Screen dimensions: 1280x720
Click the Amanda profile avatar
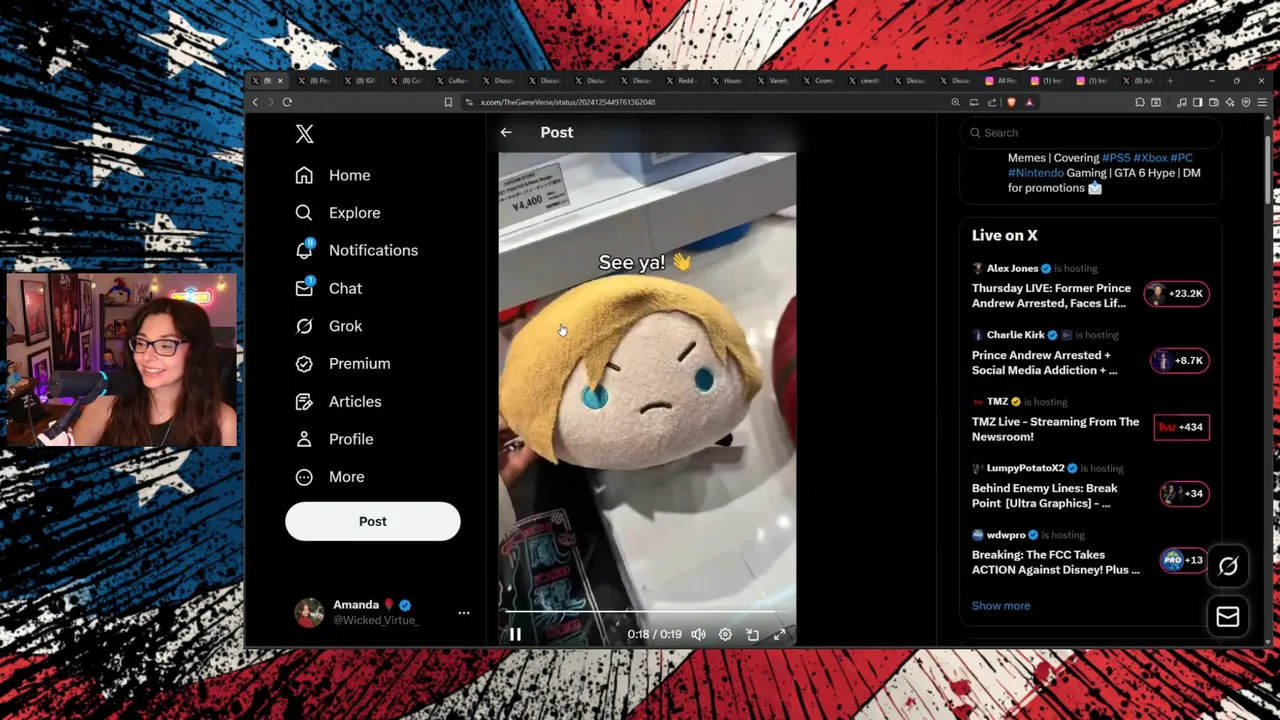tap(309, 612)
